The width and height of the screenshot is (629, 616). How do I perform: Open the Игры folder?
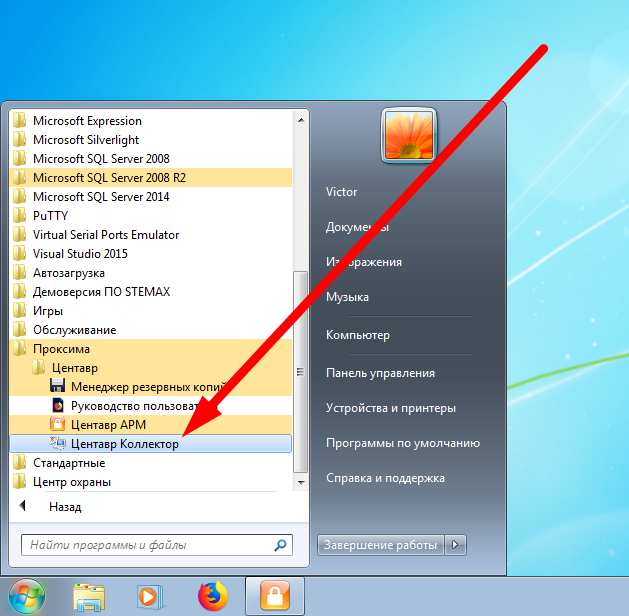[x=150, y=310]
